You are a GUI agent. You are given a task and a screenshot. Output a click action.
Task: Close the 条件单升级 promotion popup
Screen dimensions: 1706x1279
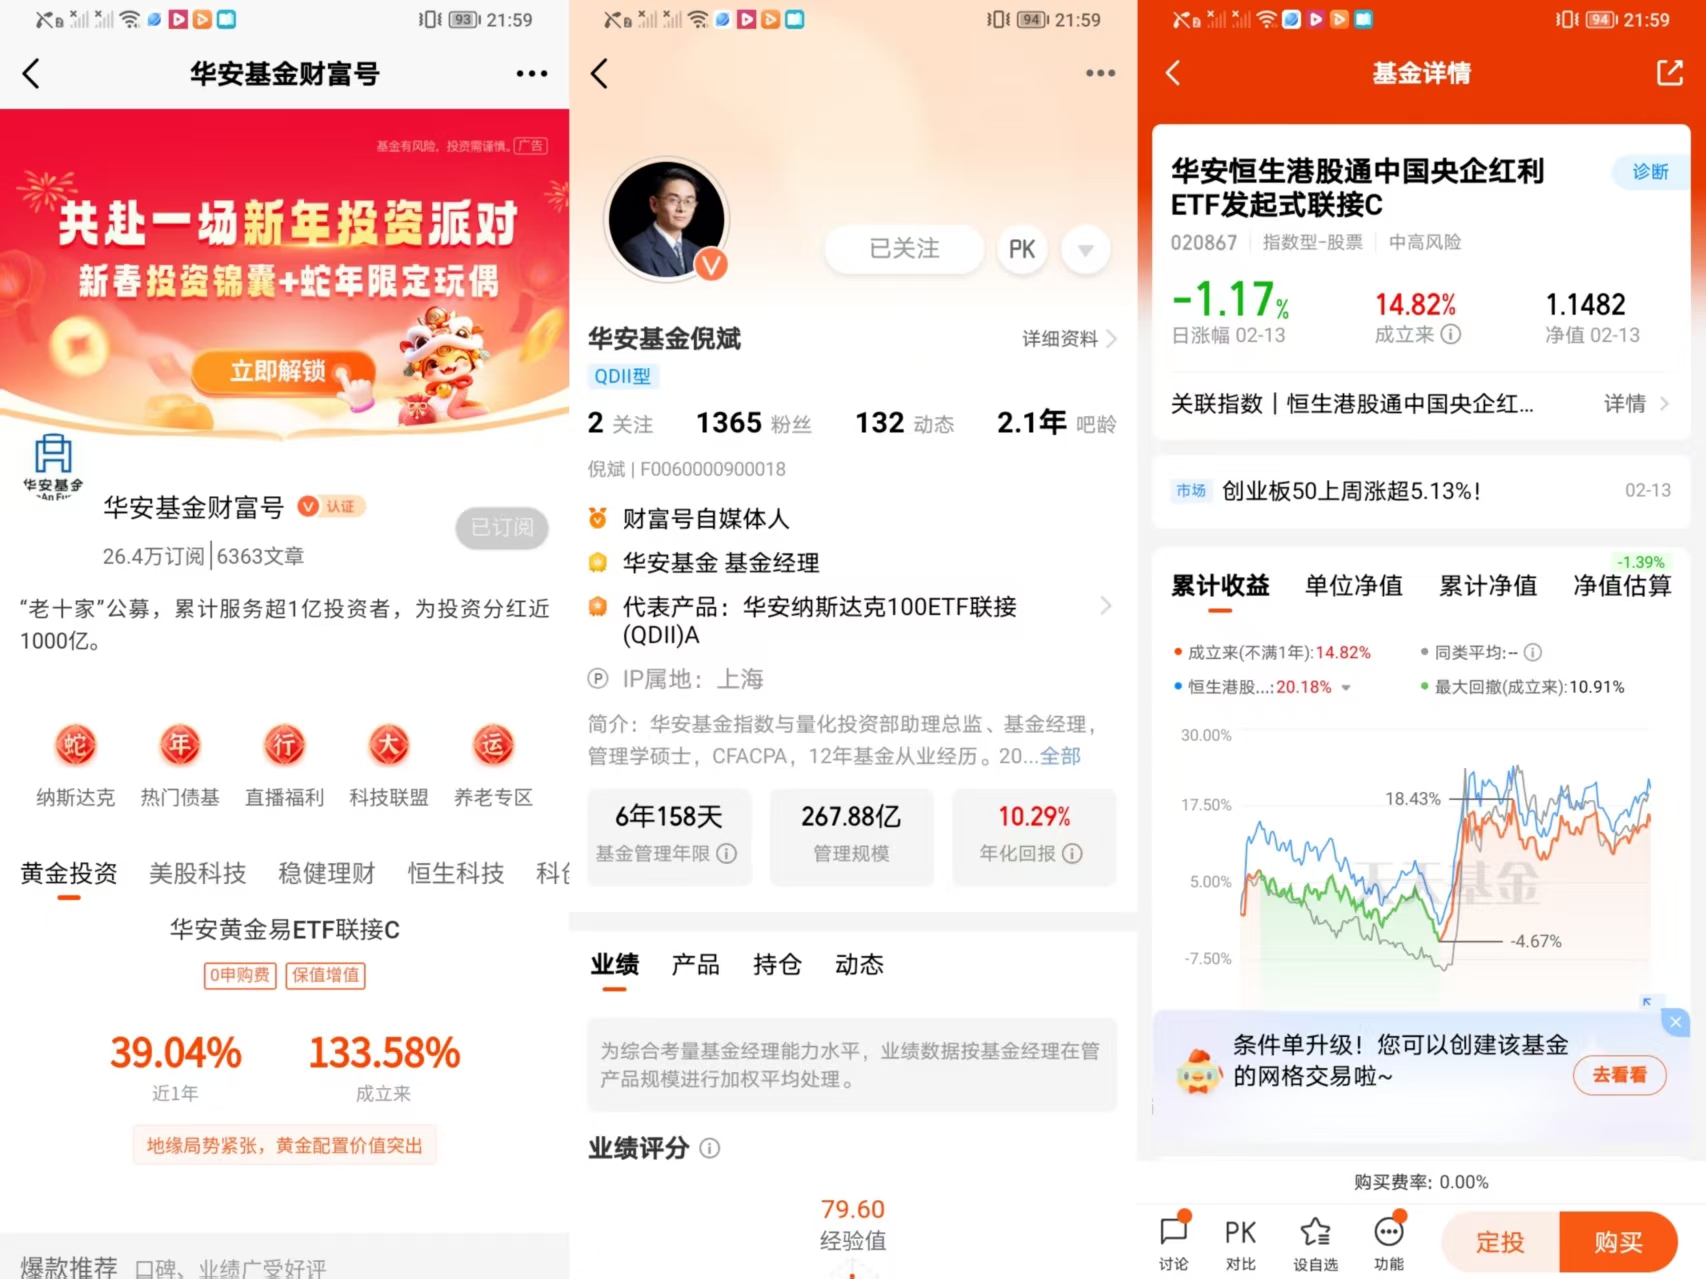[1676, 1022]
